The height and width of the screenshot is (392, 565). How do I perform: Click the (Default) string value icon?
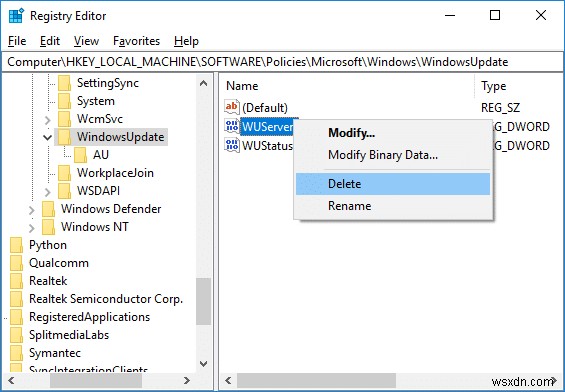tap(232, 107)
